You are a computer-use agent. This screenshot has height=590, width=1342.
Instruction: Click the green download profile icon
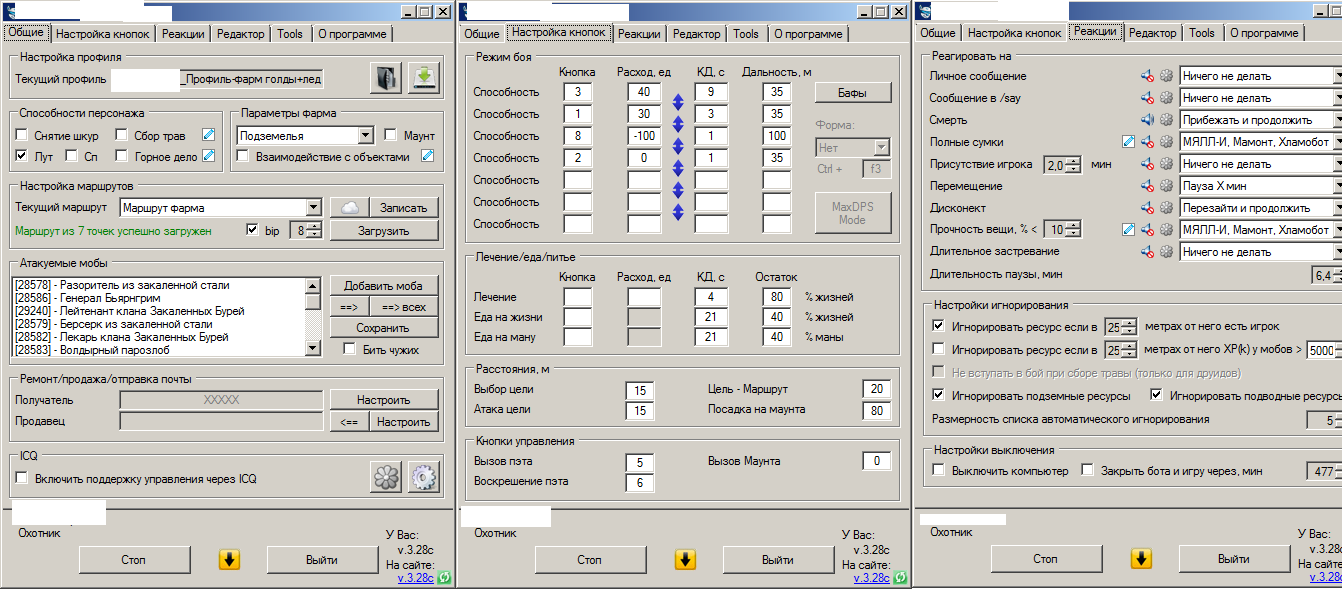pos(424,78)
